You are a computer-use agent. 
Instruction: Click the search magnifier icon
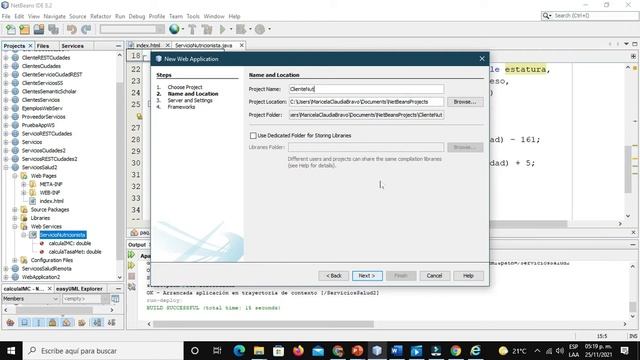[x=546, y=16]
